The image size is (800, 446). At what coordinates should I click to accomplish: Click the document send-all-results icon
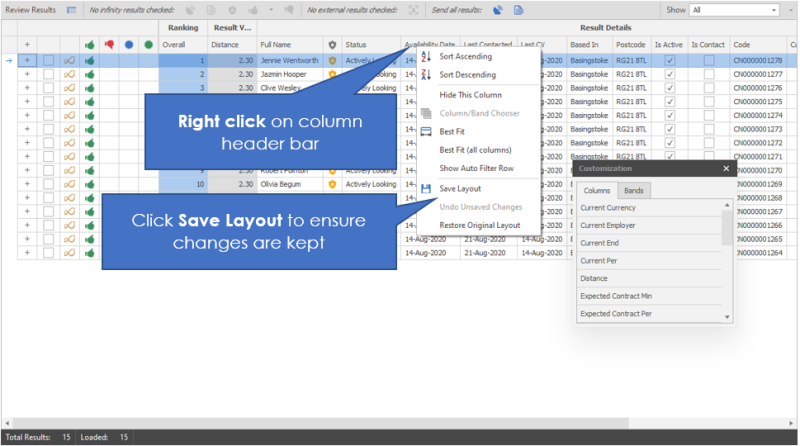[x=519, y=10]
